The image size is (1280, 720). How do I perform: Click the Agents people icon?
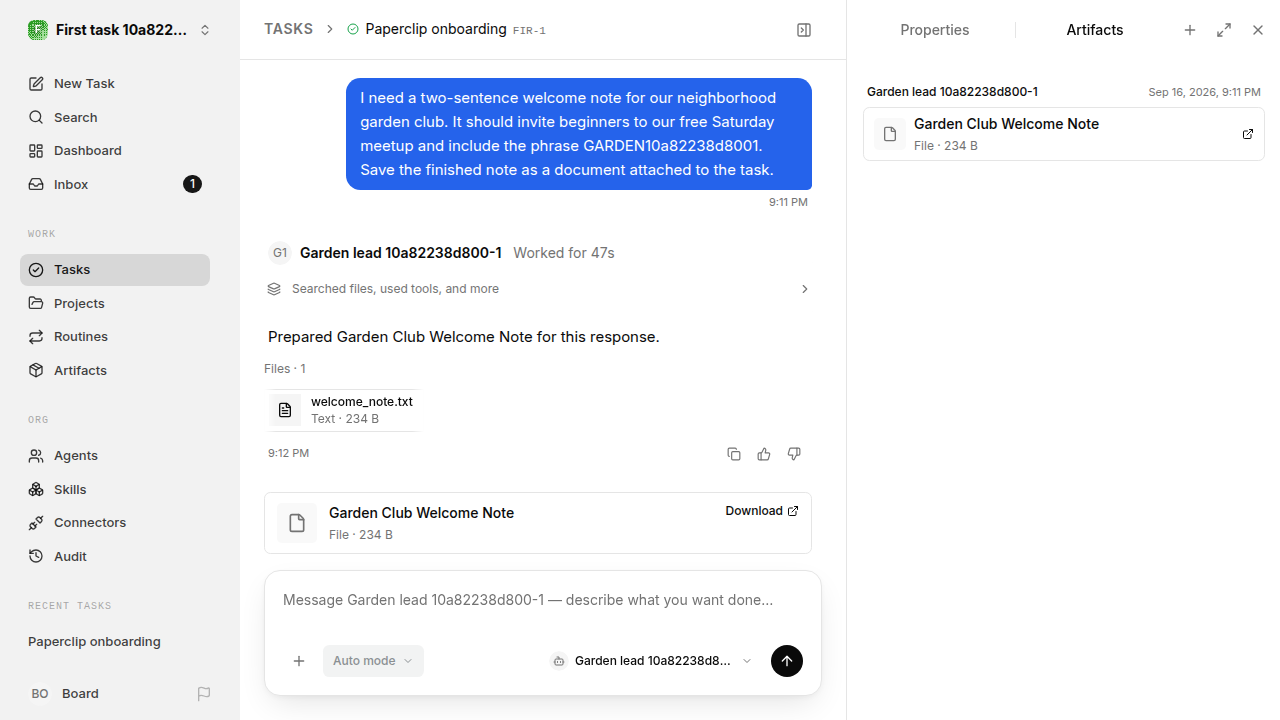click(36, 456)
